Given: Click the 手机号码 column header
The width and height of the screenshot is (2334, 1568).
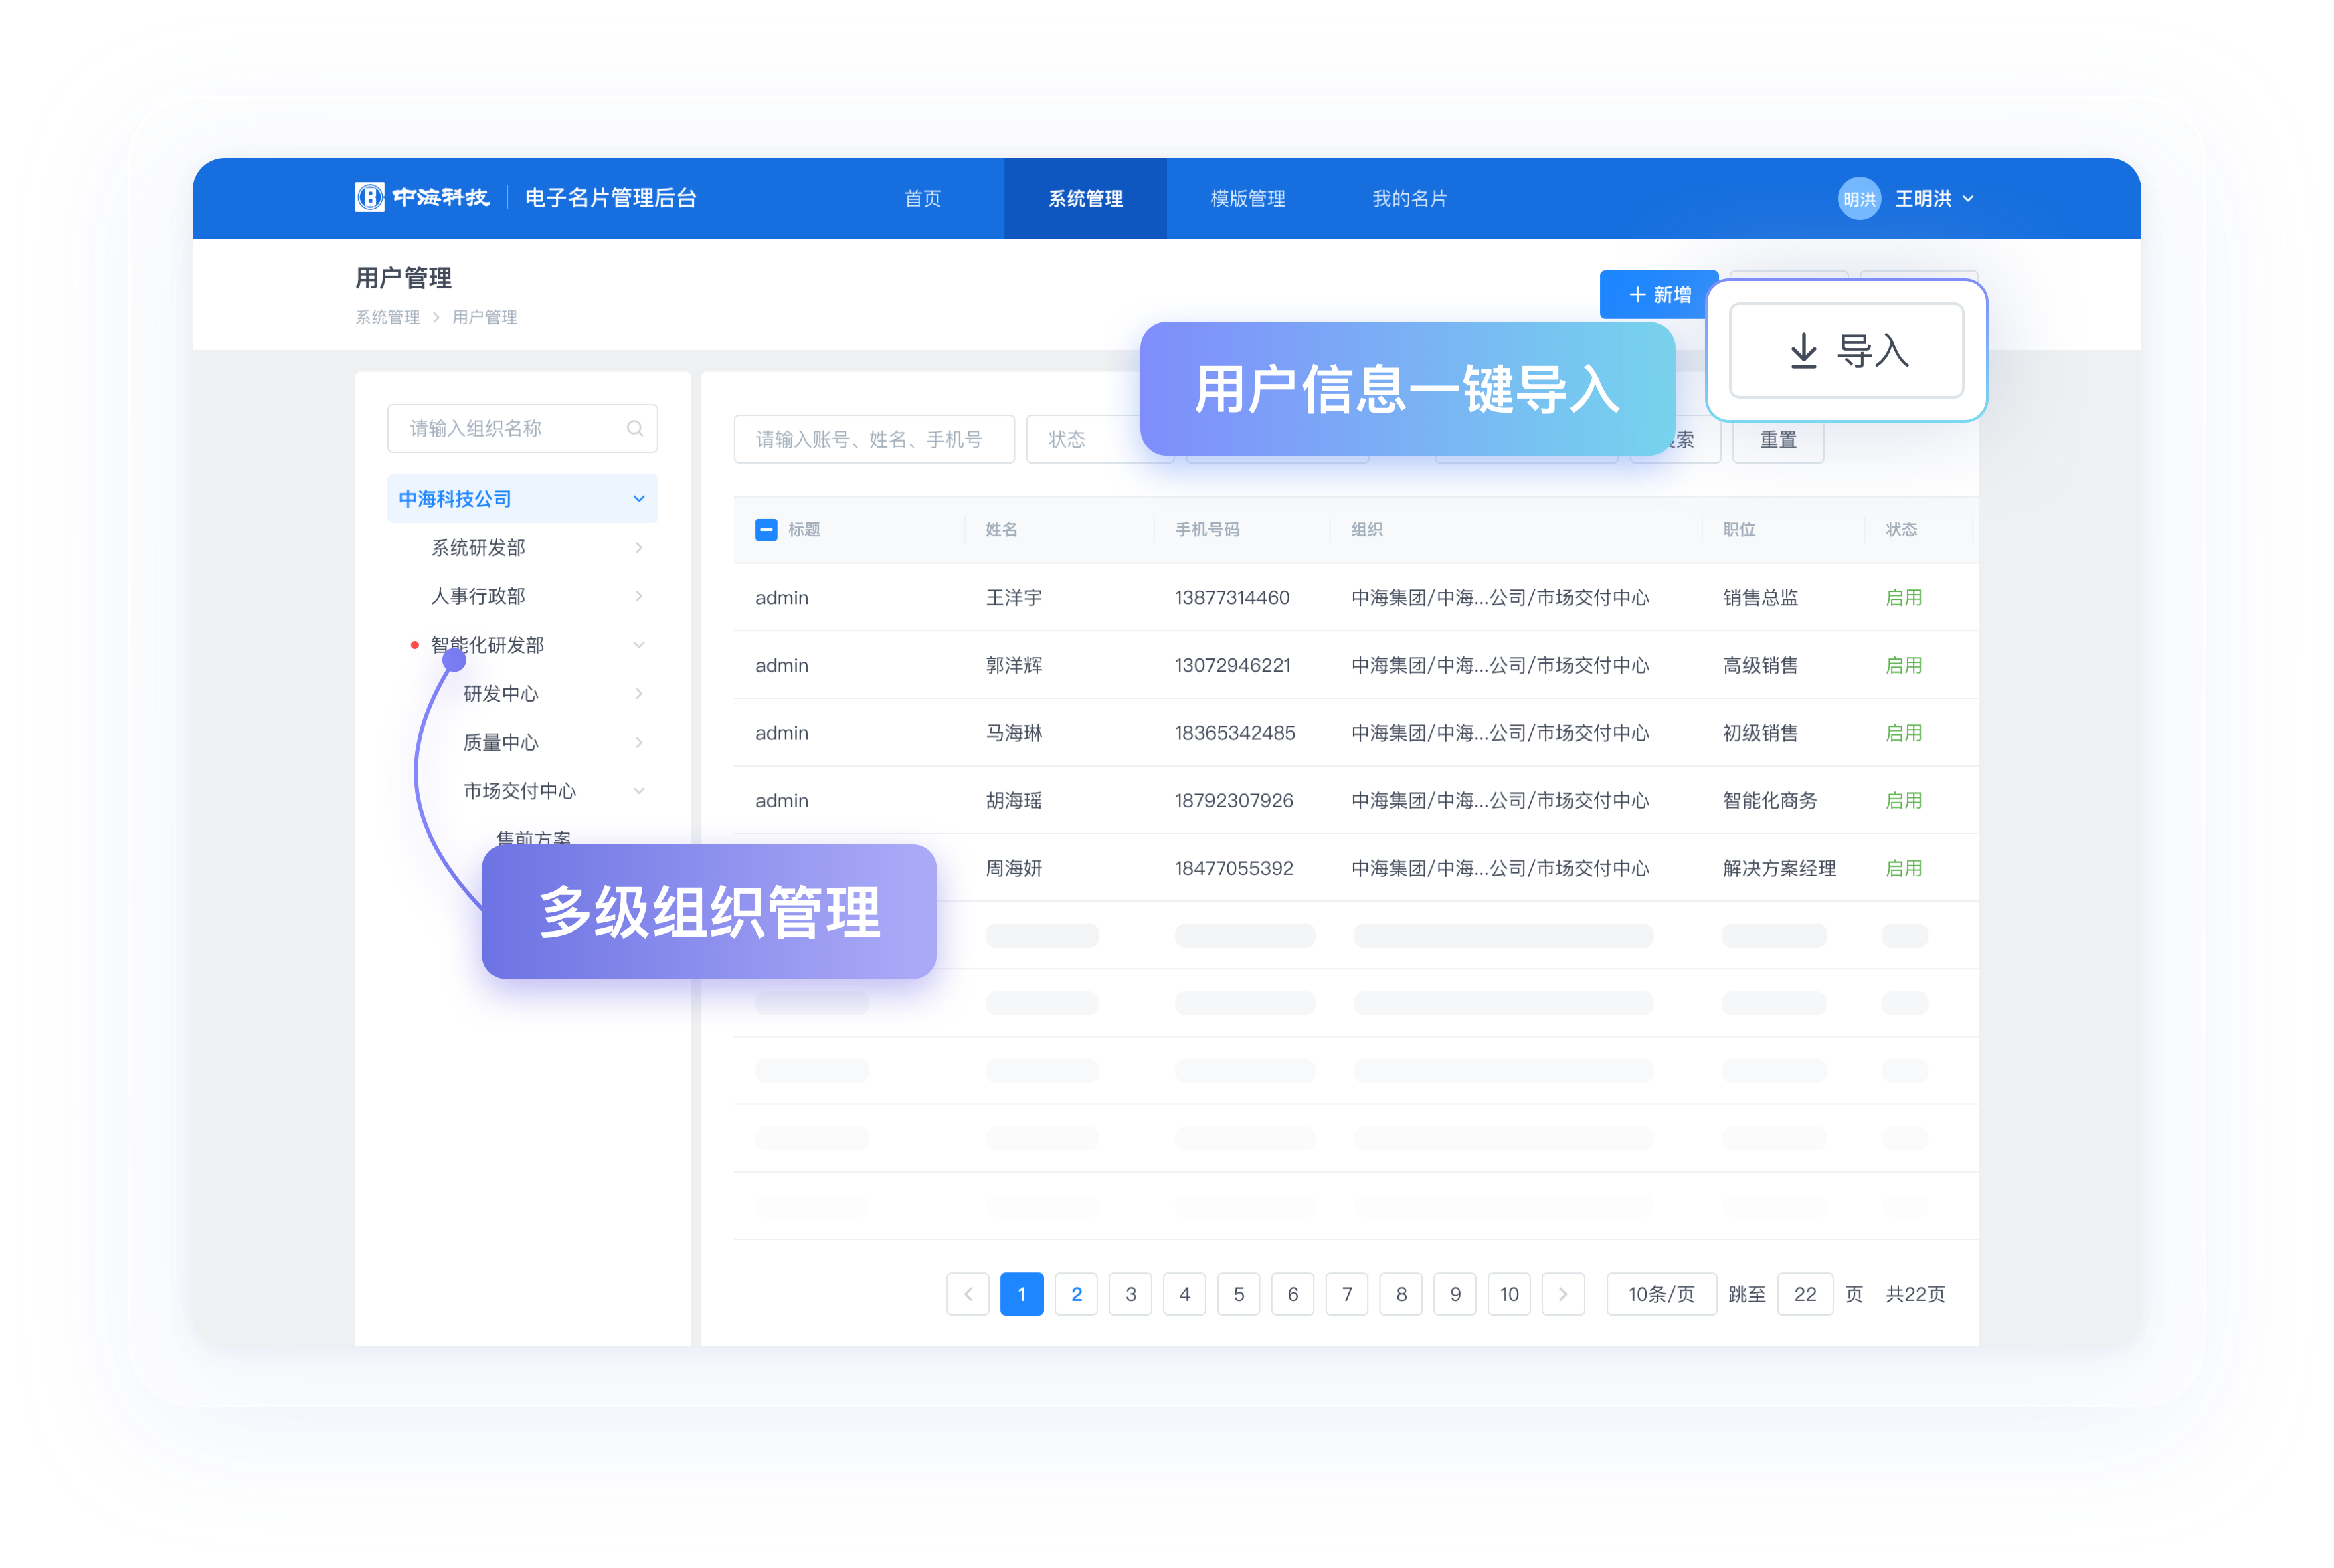Looking at the screenshot, I should (x=1206, y=529).
